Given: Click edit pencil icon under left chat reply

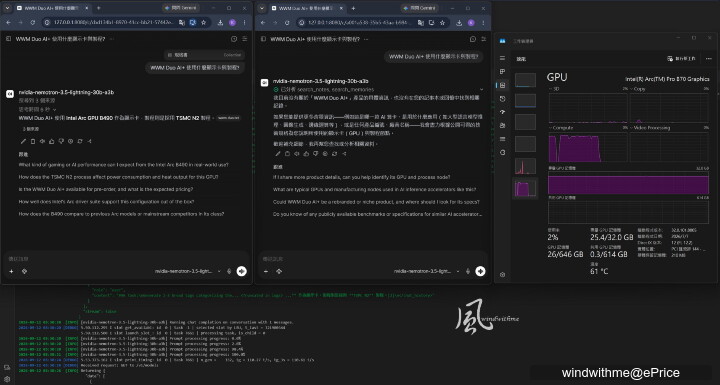Looking at the screenshot, I should [x=23, y=142].
